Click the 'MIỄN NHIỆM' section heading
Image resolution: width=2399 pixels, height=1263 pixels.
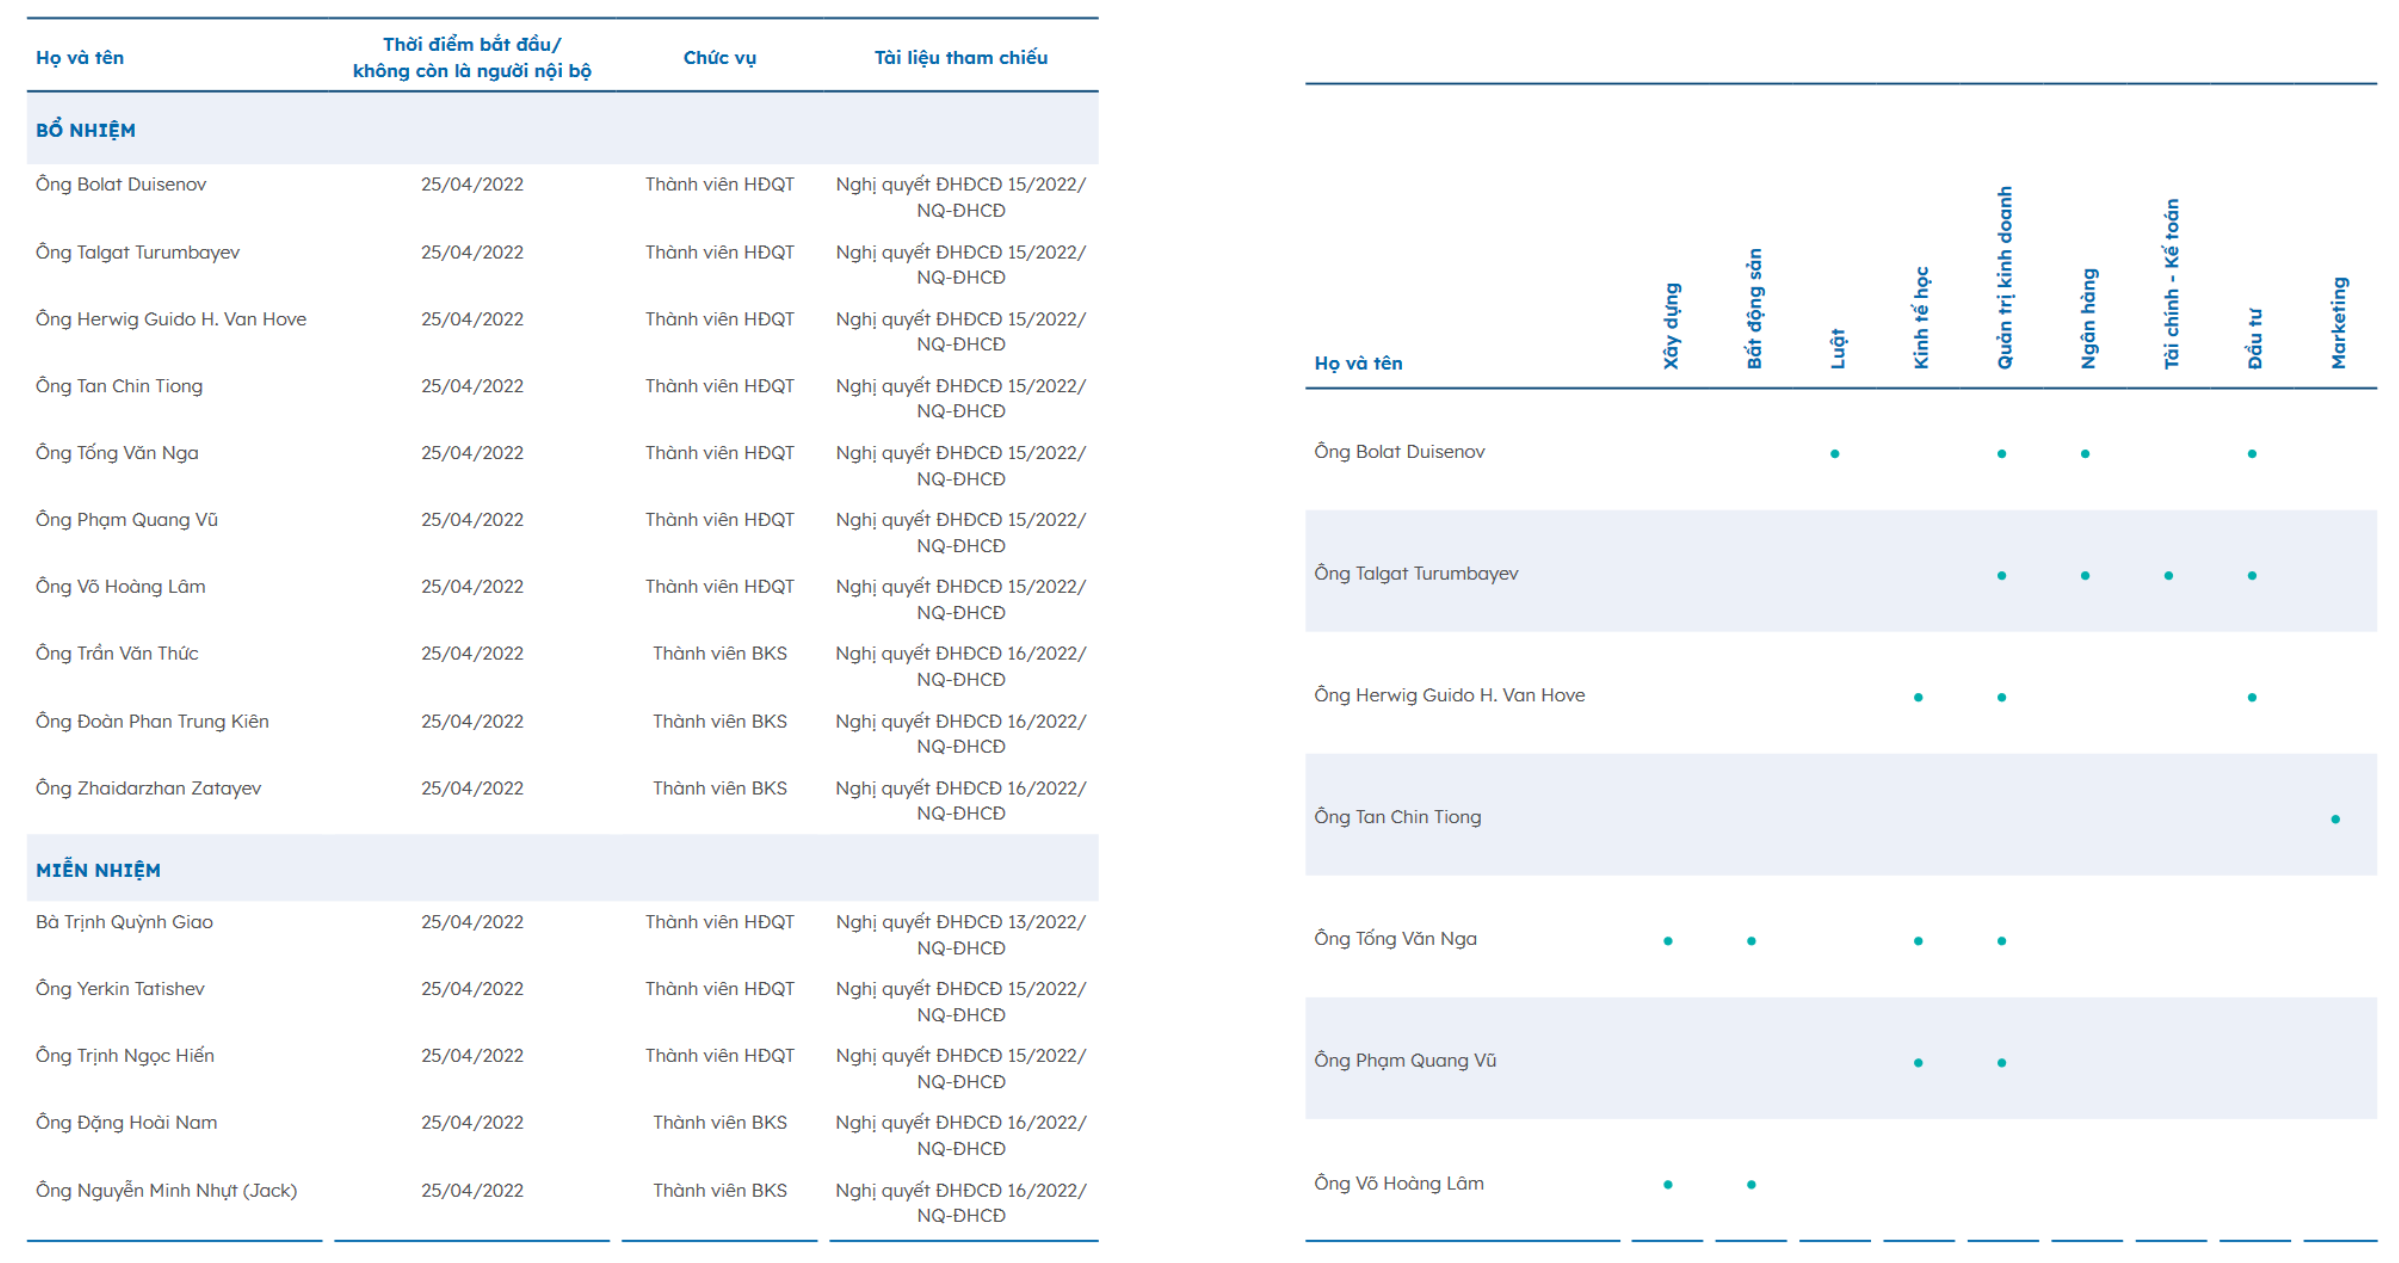coord(98,870)
